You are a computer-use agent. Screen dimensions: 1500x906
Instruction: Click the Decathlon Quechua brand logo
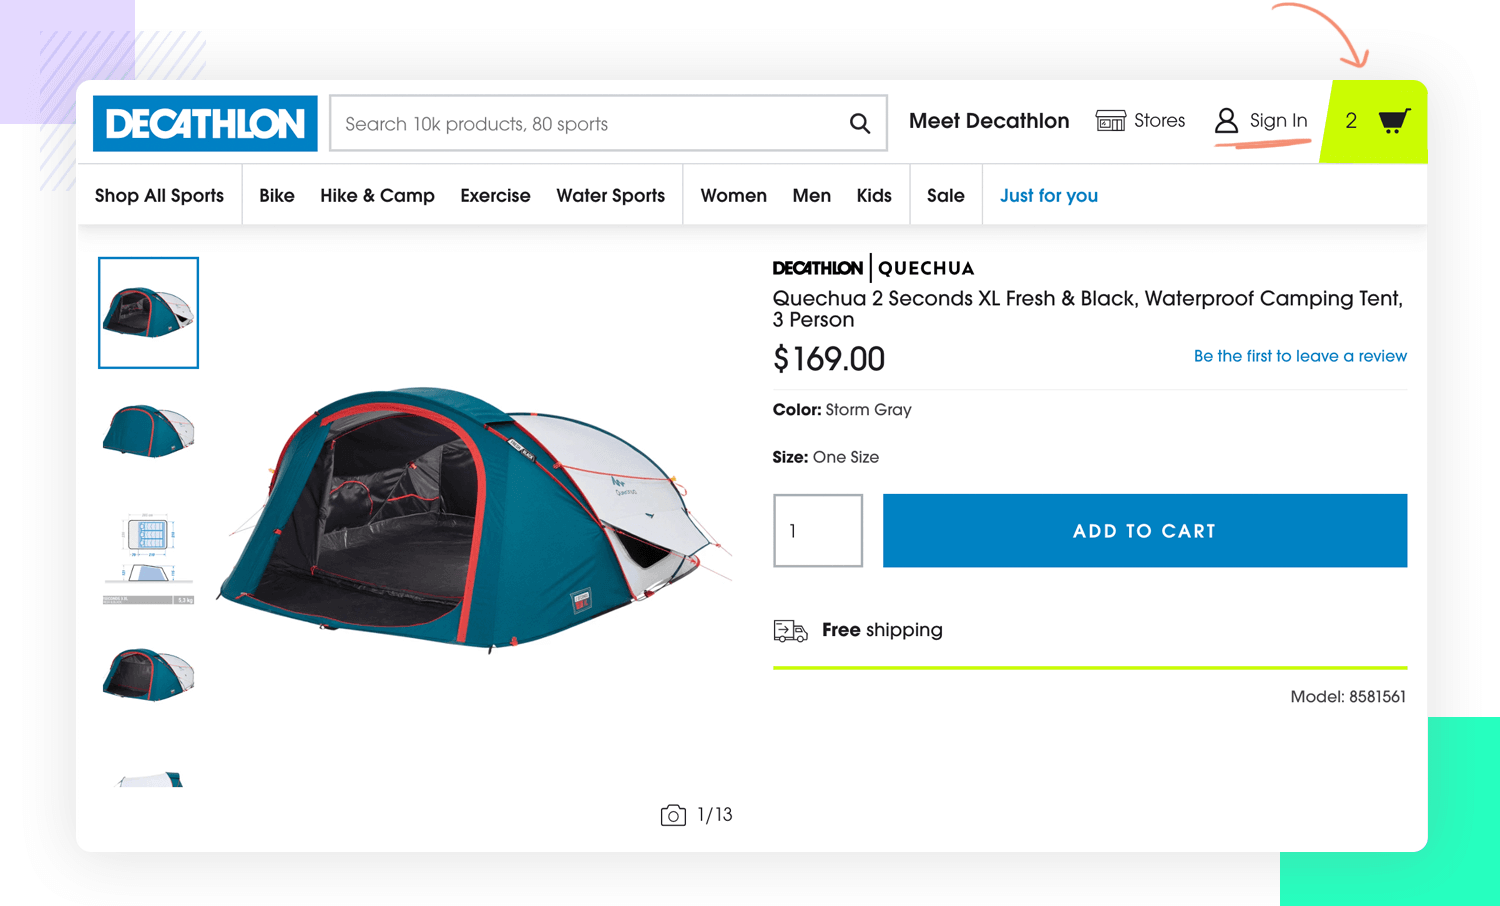click(x=873, y=268)
